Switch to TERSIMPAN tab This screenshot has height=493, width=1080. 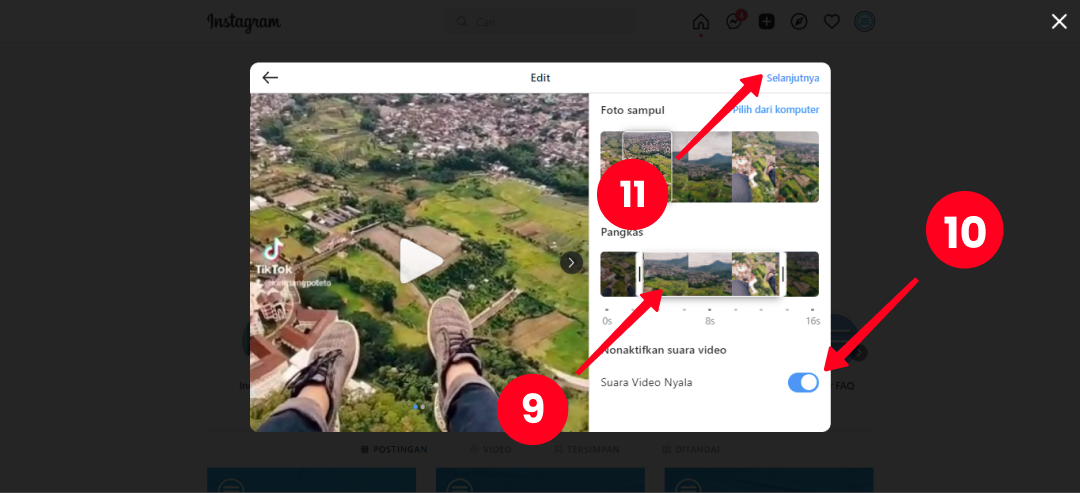pos(588,450)
